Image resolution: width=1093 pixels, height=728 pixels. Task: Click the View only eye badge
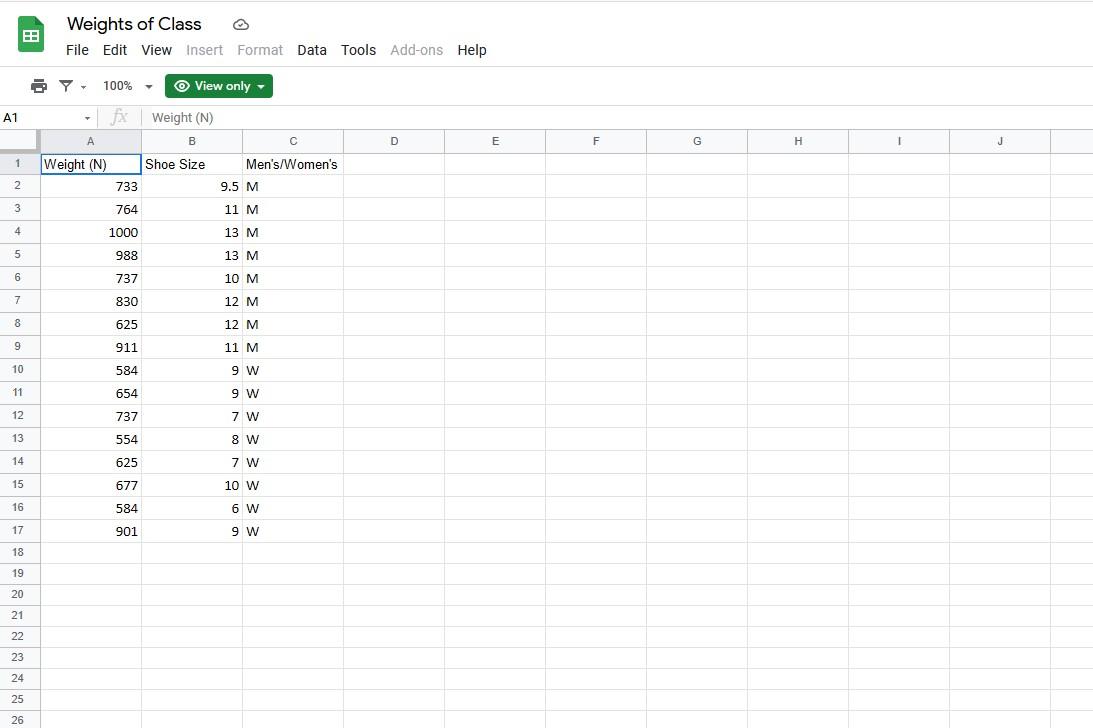click(x=182, y=86)
